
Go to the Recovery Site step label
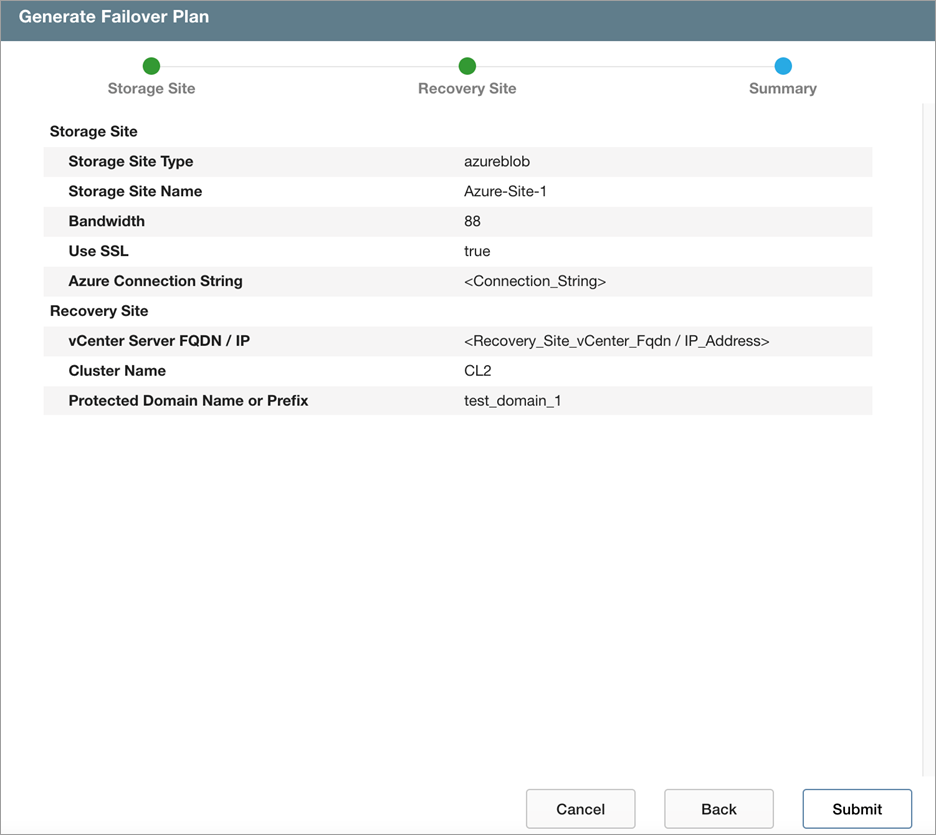point(467,89)
